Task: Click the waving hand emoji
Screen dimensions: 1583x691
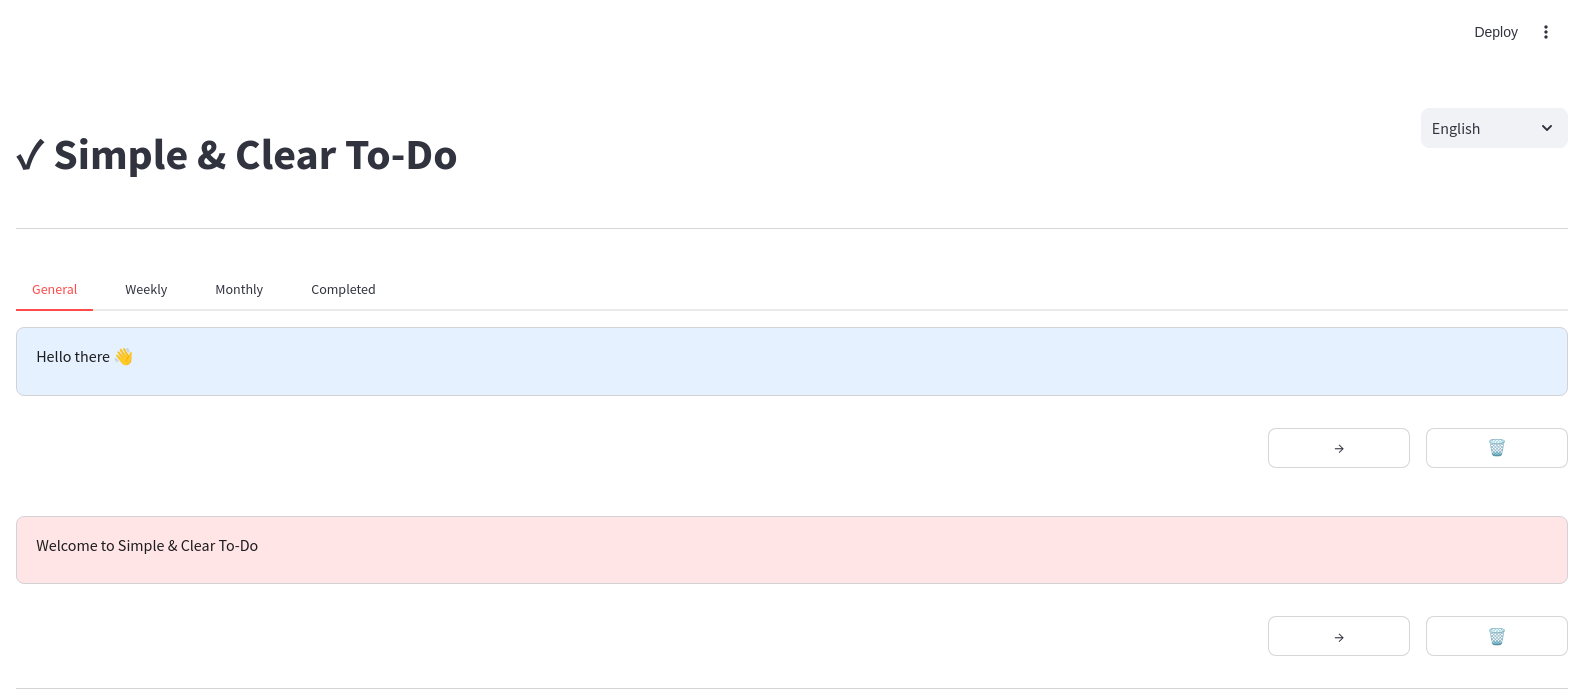Action: tap(124, 357)
